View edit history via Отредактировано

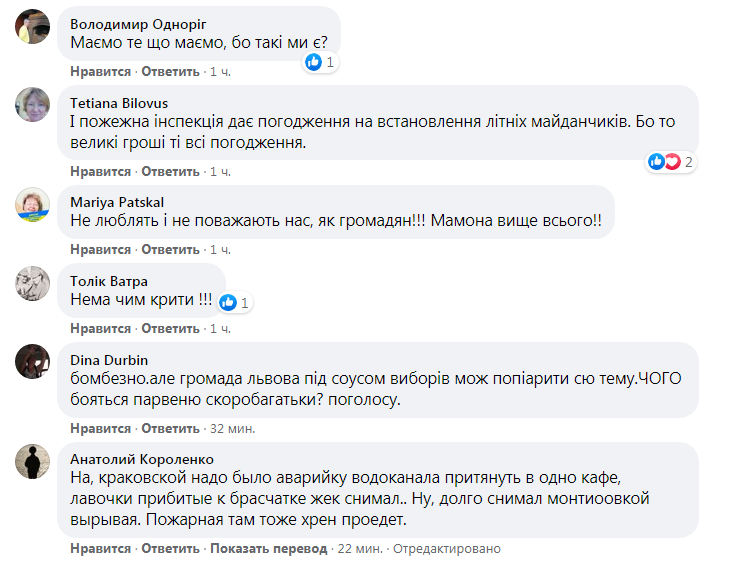(446, 549)
